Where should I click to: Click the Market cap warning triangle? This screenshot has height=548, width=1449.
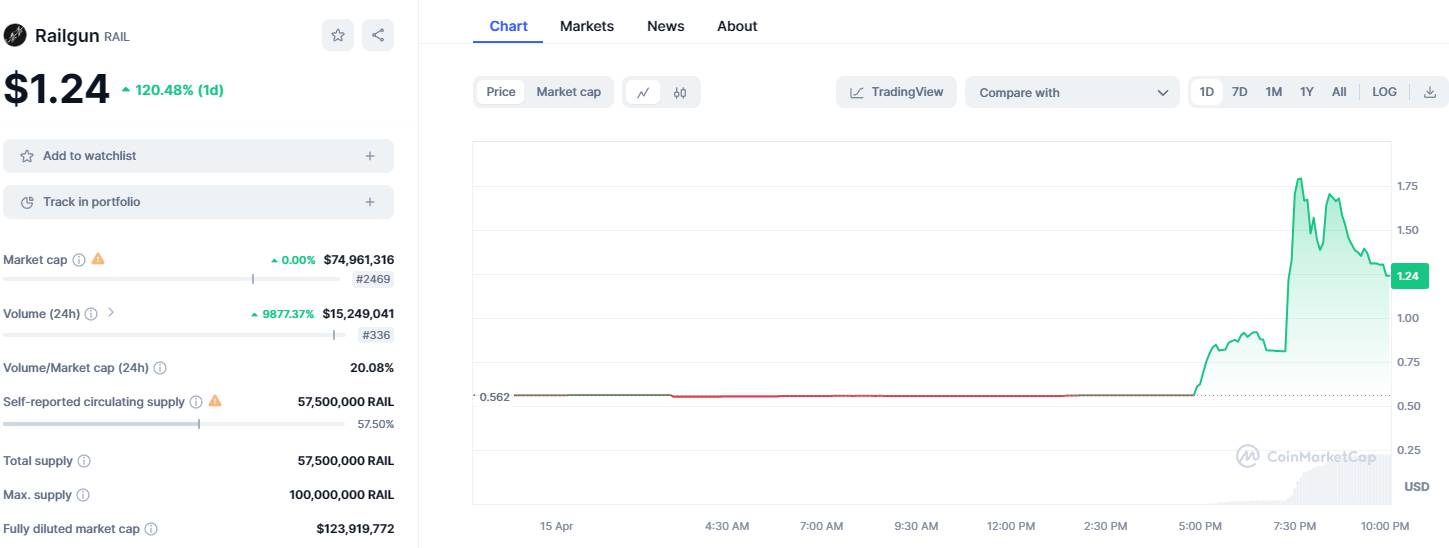point(98,259)
